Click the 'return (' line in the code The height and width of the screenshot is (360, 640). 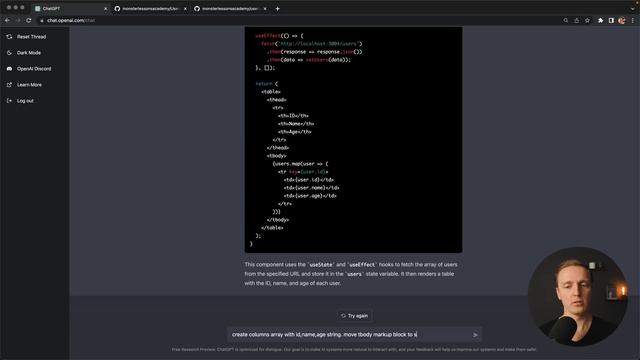coord(267,84)
